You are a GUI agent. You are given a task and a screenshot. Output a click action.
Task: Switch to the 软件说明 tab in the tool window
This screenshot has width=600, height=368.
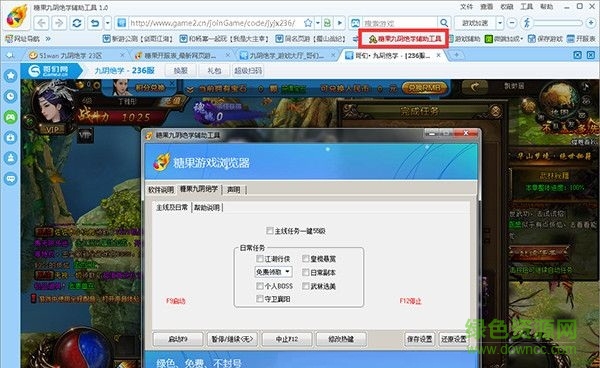(x=161, y=190)
